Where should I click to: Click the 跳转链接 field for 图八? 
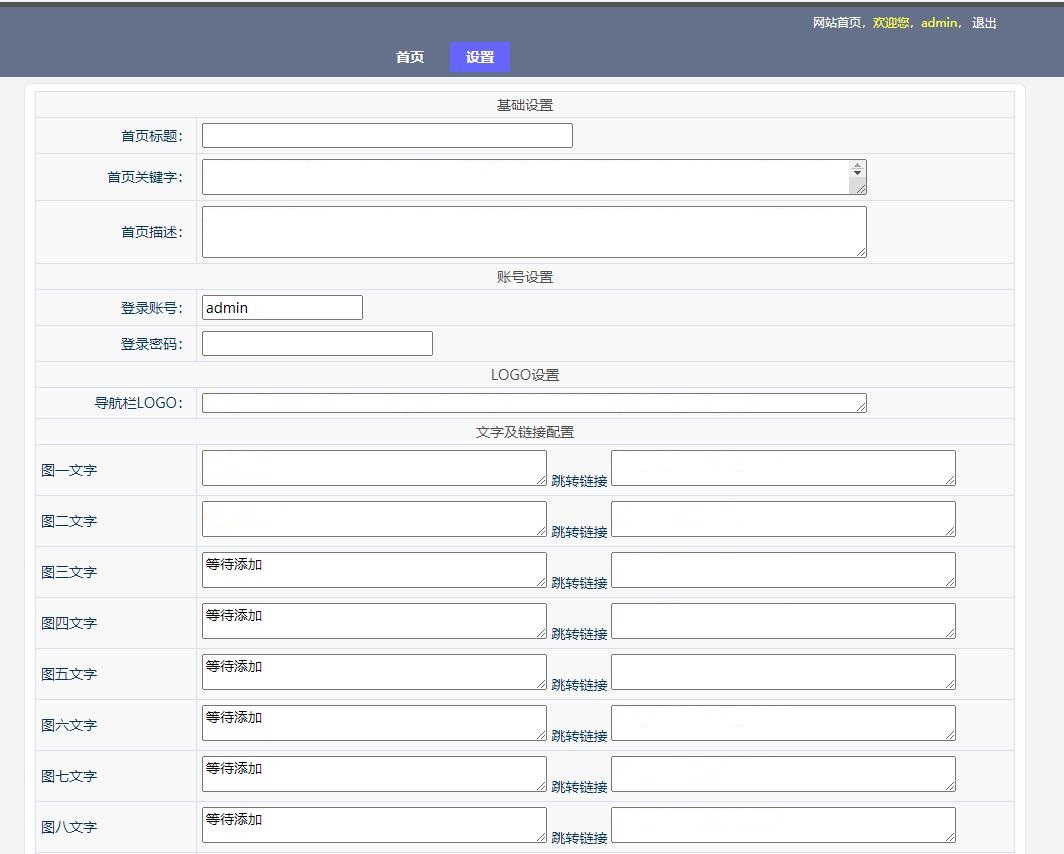tap(783, 825)
